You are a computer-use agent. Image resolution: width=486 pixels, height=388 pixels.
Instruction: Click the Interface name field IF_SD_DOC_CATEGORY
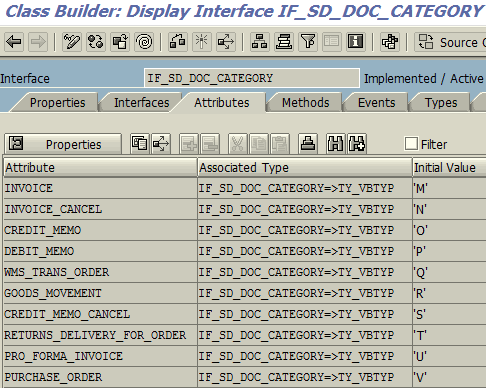point(252,78)
